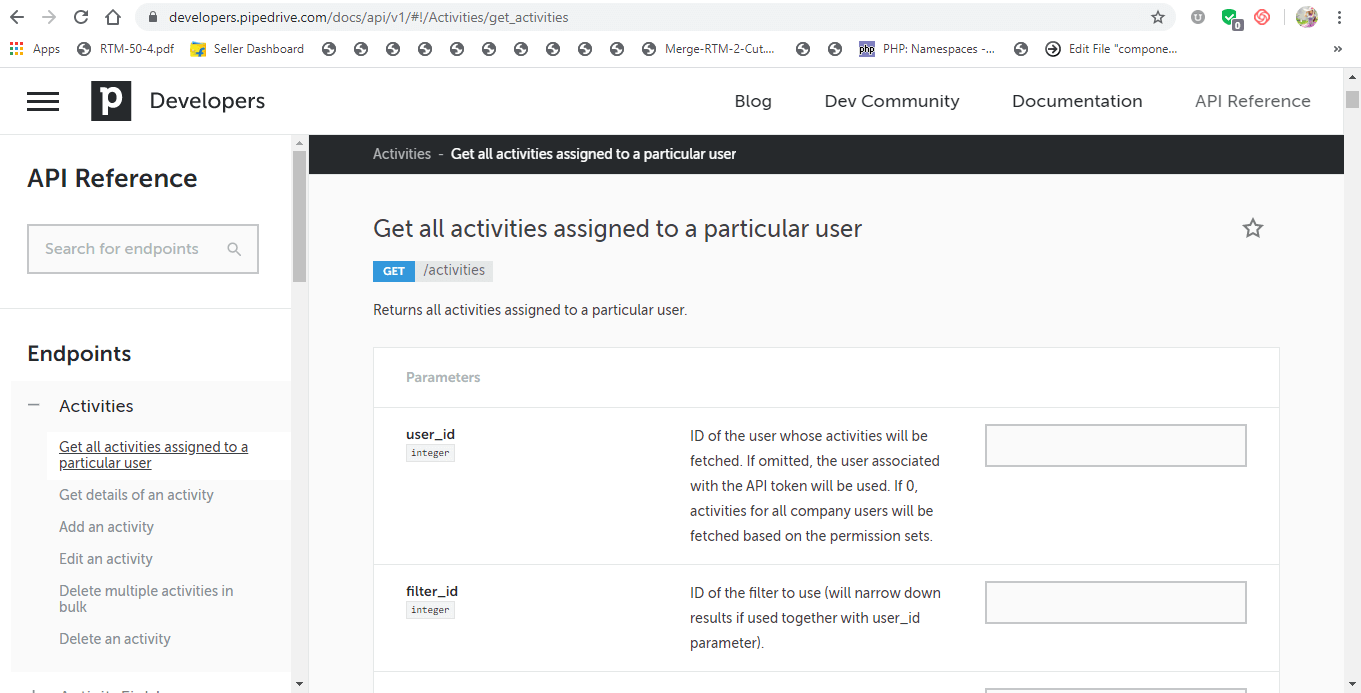The width and height of the screenshot is (1361, 693).
Task: Switch to the Documentation section
Action: (1077, 101)
